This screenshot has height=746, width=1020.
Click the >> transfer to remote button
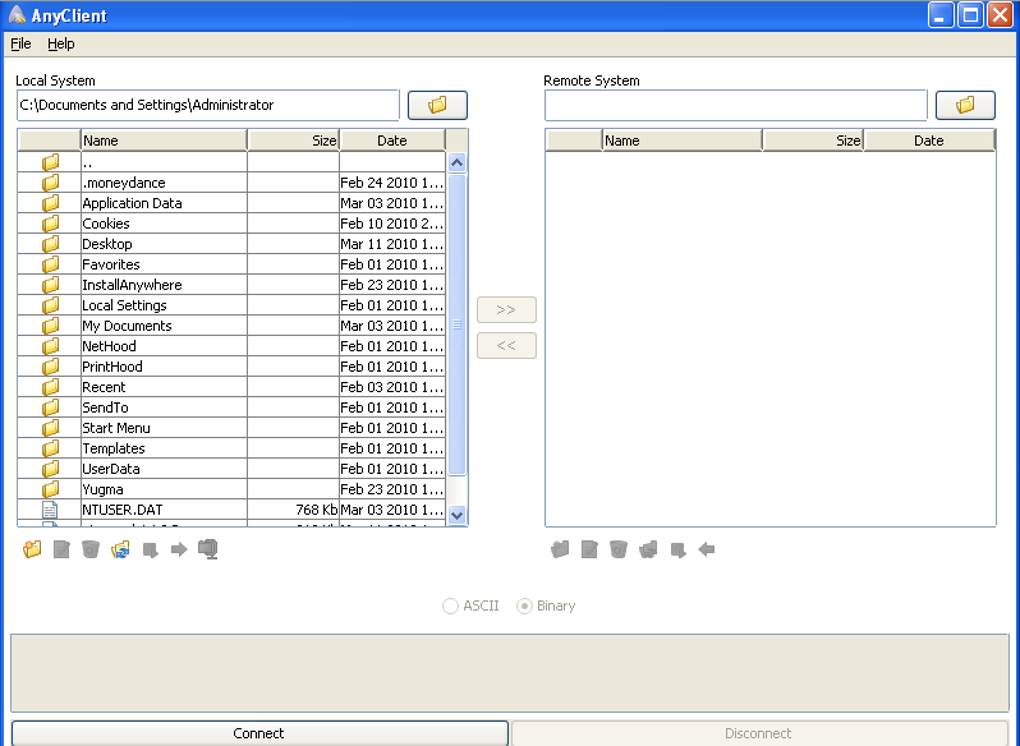[506, 310]
